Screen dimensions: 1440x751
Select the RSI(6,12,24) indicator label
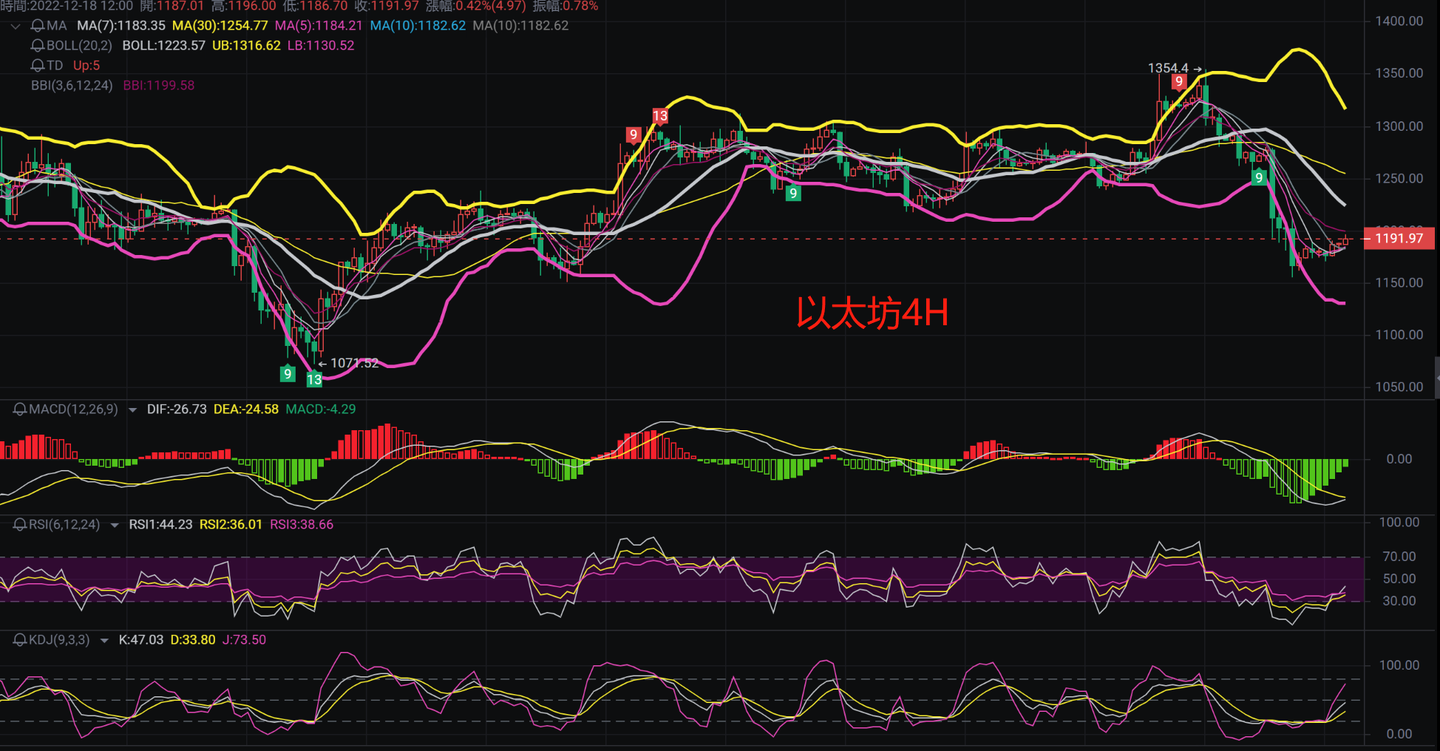click(65, 524)
